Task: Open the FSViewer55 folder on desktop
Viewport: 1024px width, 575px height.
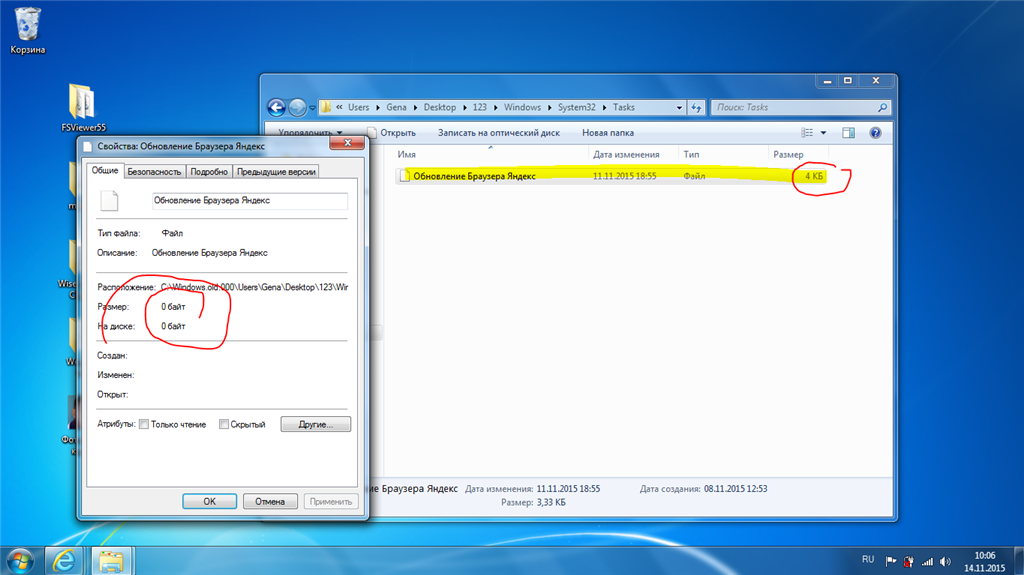Action: click(83, 107)
